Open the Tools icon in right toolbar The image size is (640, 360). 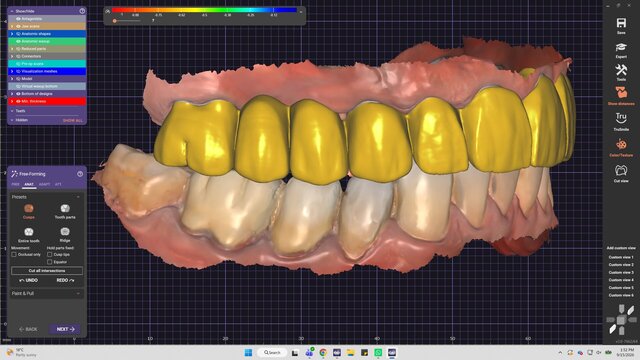tap(621, 70)
